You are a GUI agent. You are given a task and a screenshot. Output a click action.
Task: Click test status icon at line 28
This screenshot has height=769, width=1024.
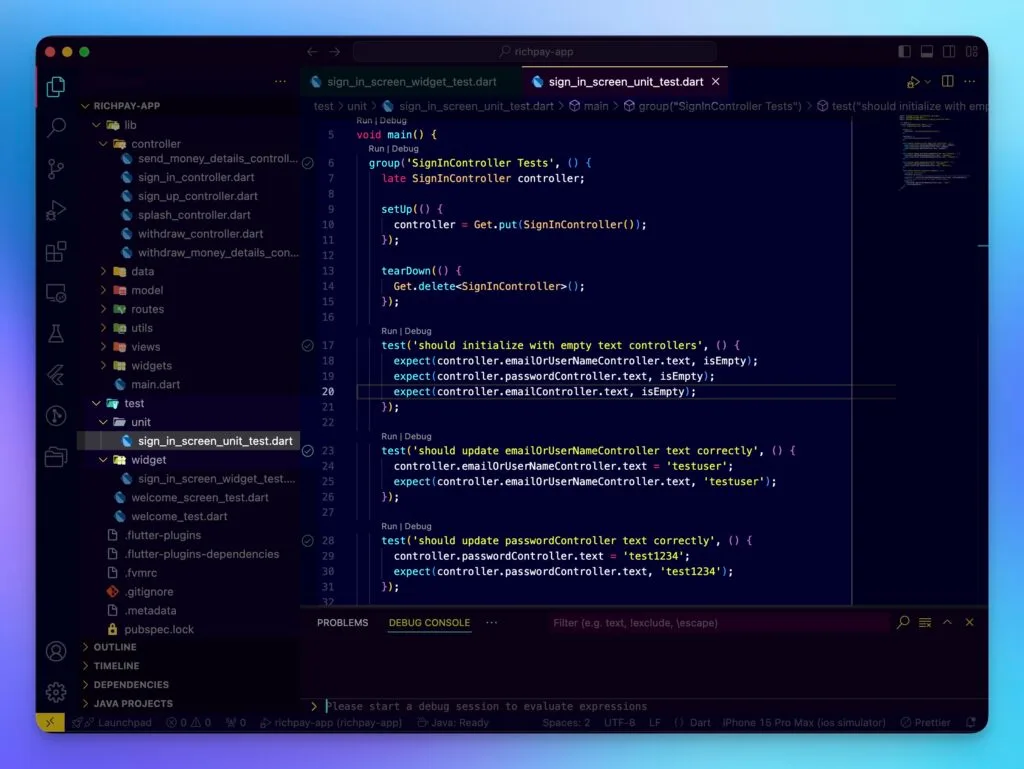[308, 541]
